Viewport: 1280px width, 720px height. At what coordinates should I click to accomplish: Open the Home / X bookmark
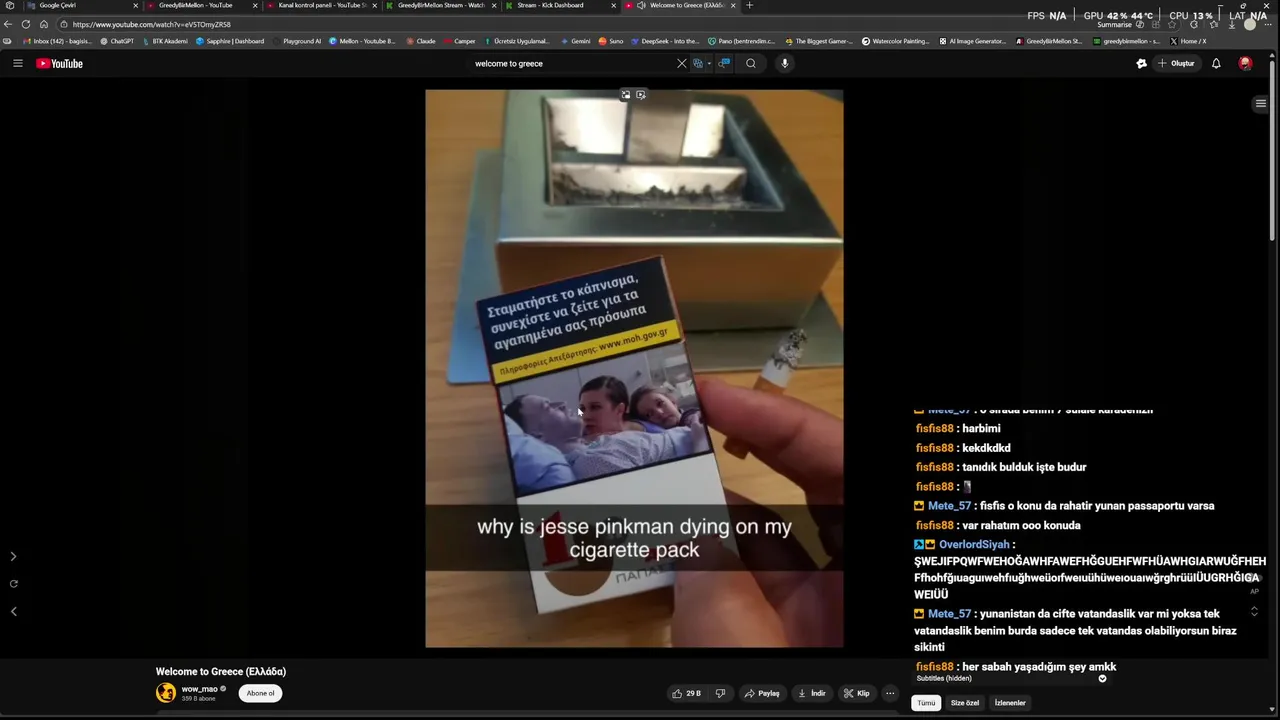[1189, 41]
